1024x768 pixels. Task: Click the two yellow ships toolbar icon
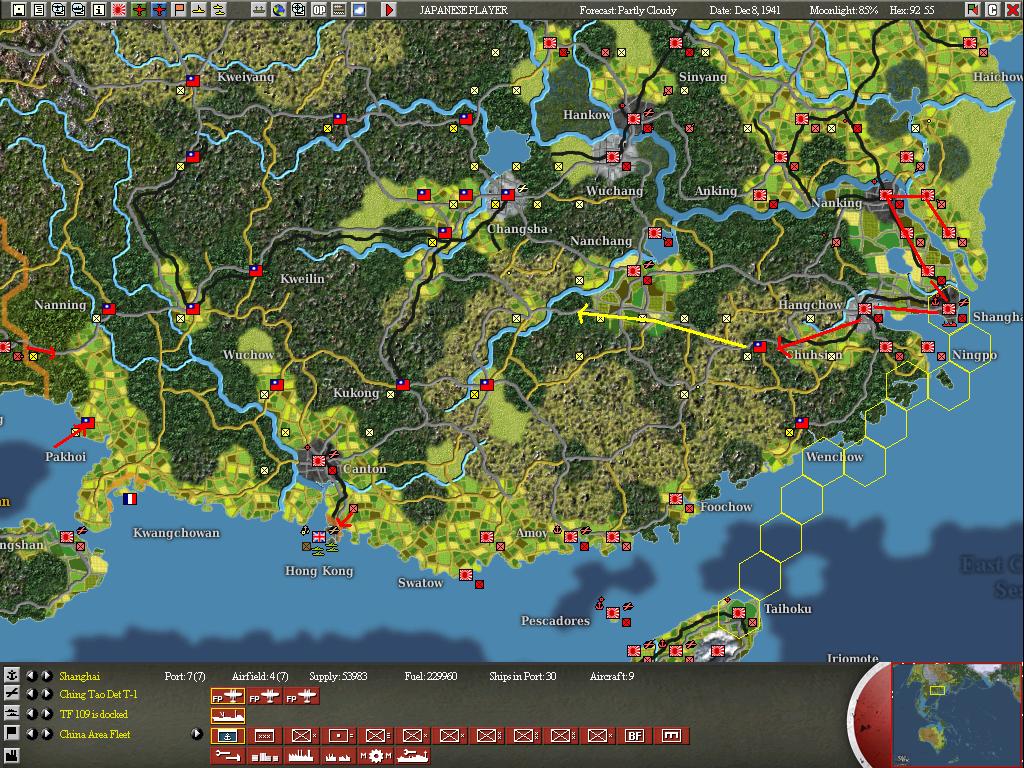[218, 9]
